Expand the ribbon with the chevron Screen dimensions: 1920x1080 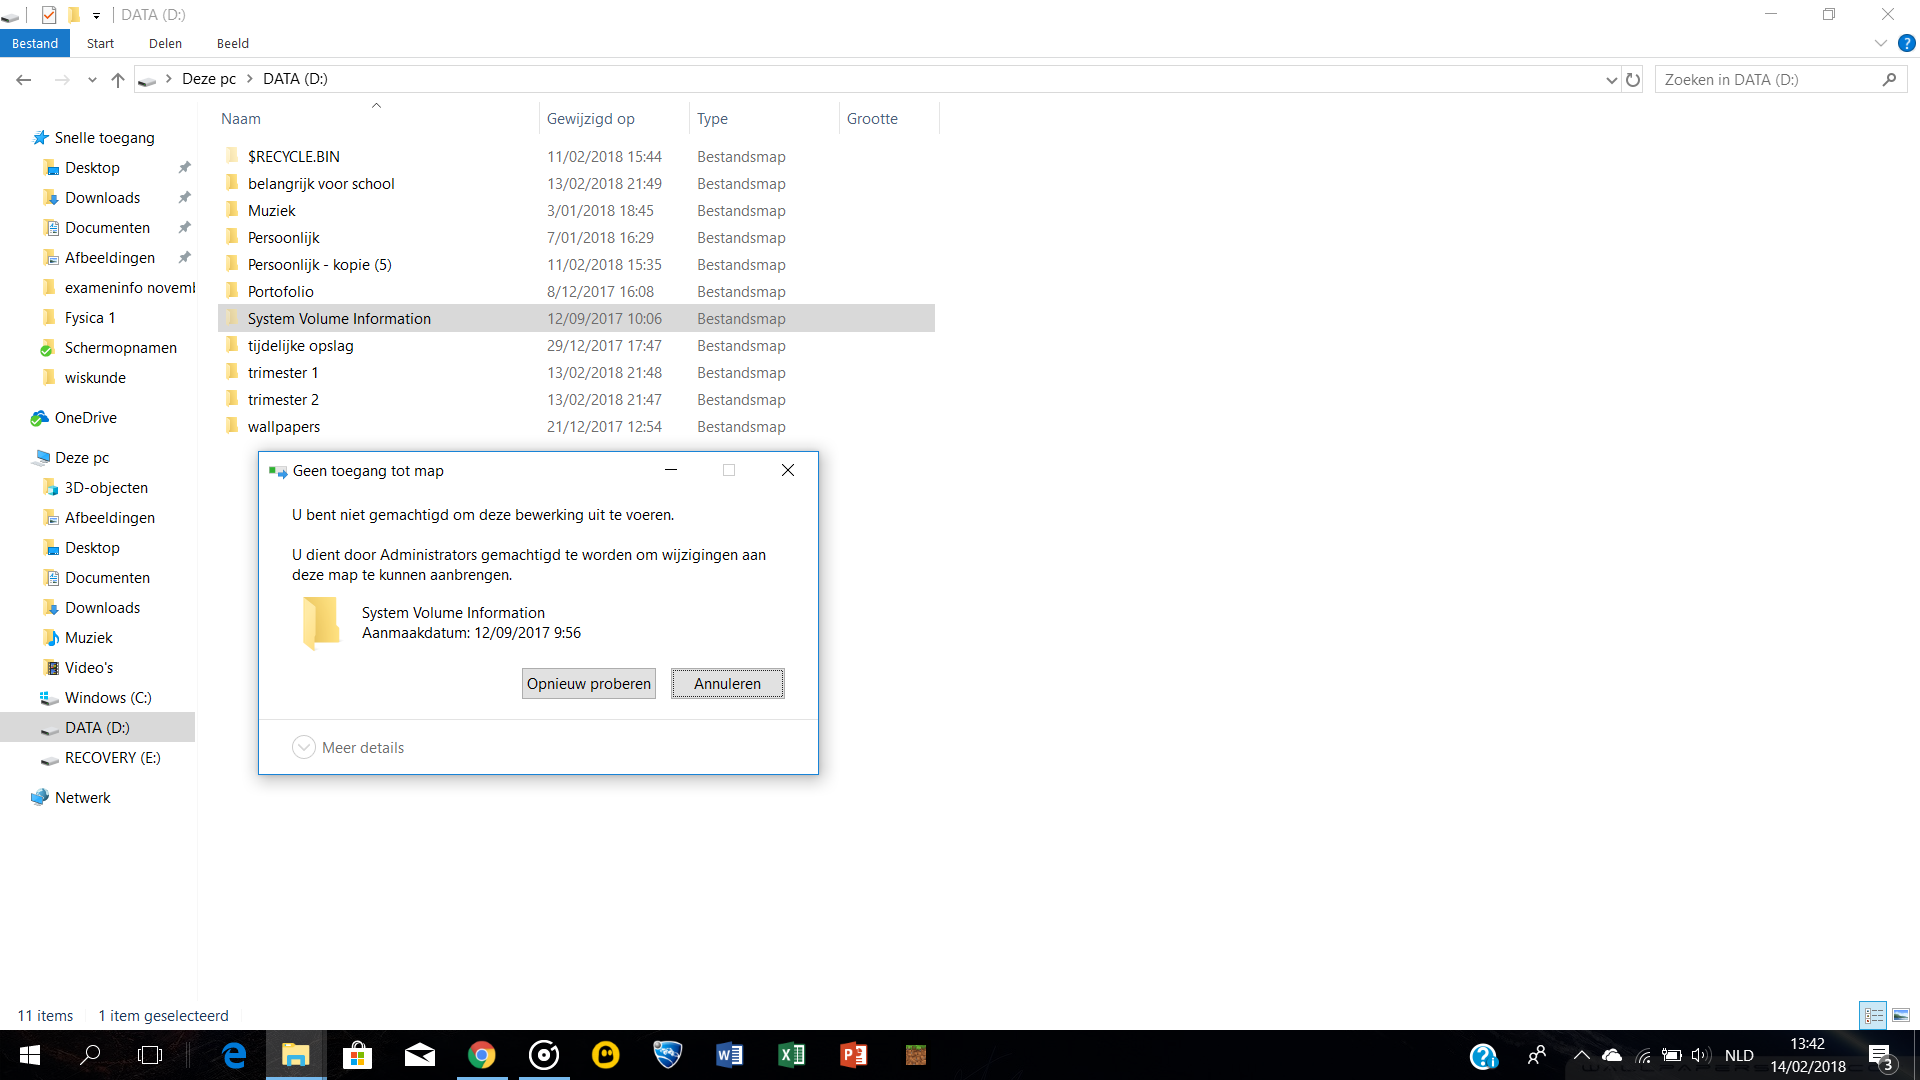pos(1880,43)
